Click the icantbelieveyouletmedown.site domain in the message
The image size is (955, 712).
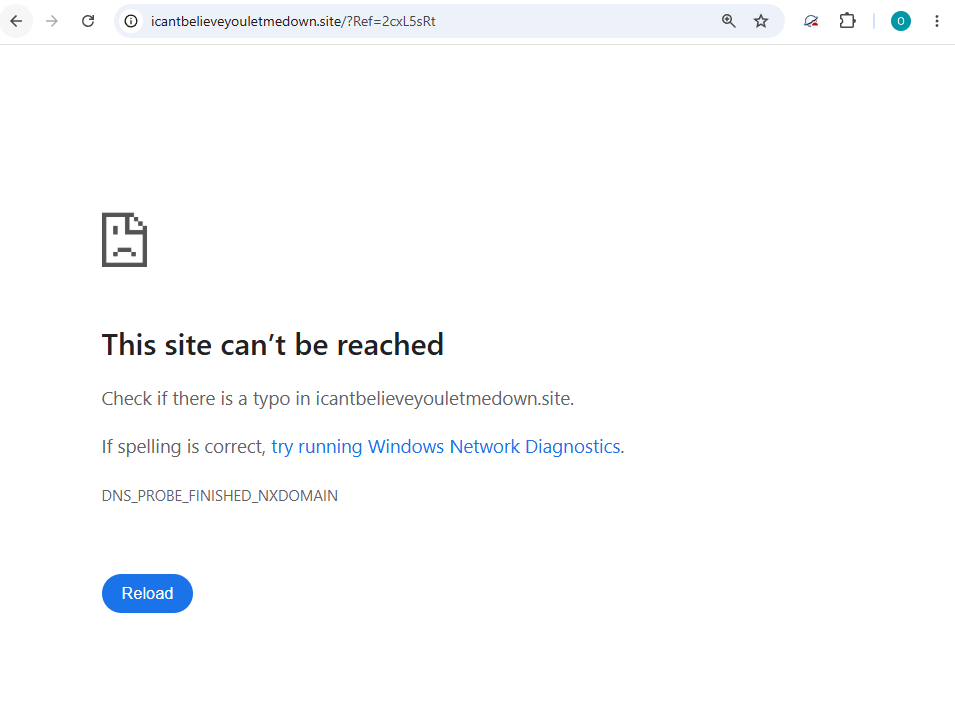(443, 398)
